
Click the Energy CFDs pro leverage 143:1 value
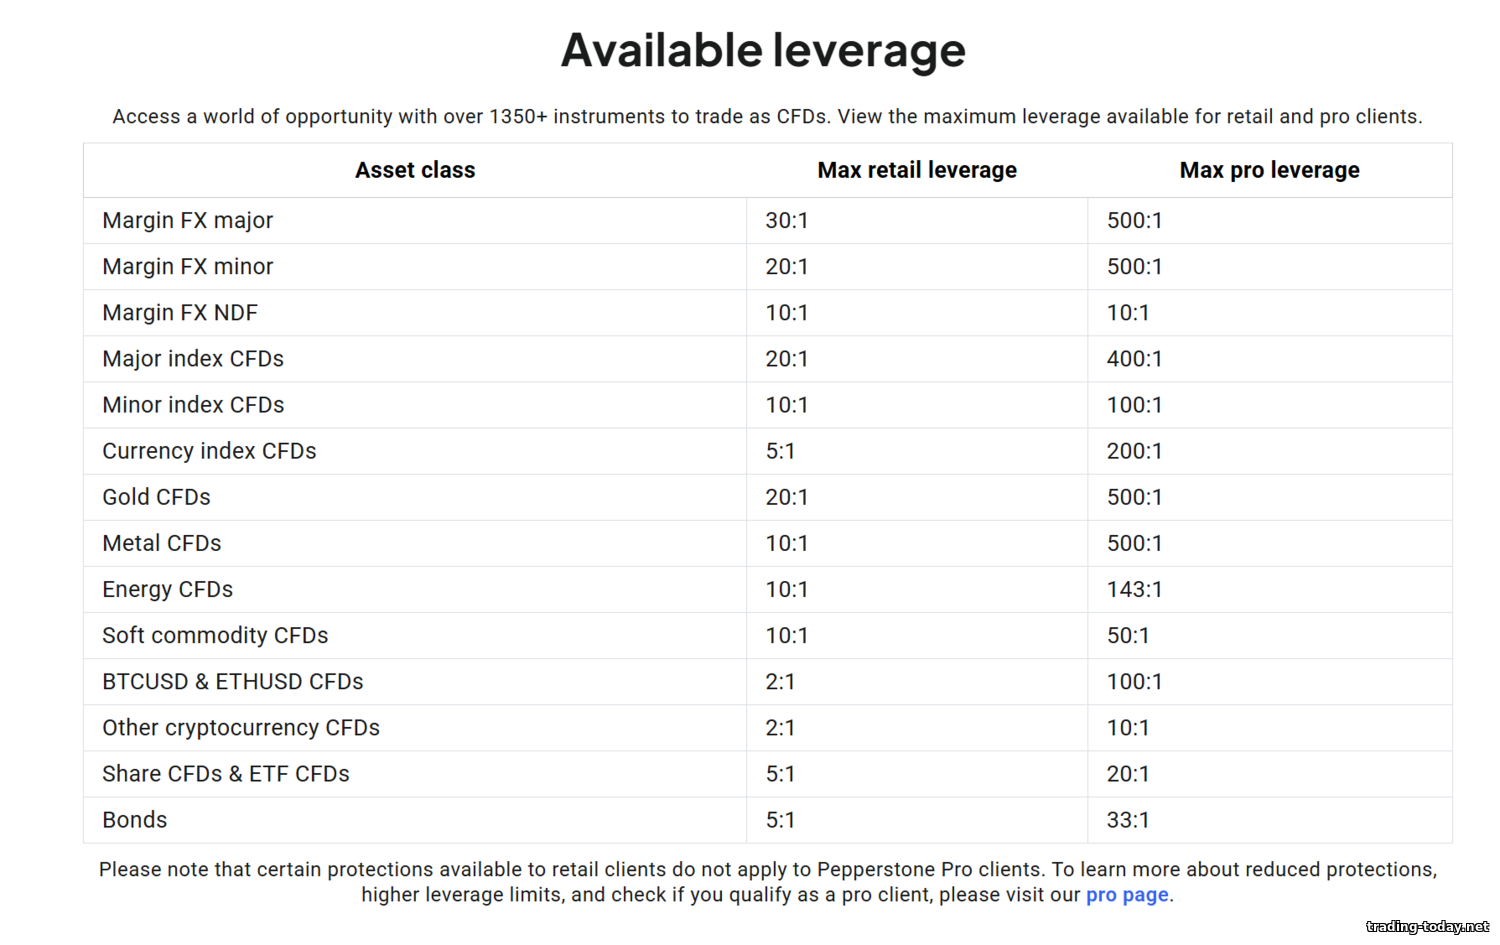[x=1134, y=590]
